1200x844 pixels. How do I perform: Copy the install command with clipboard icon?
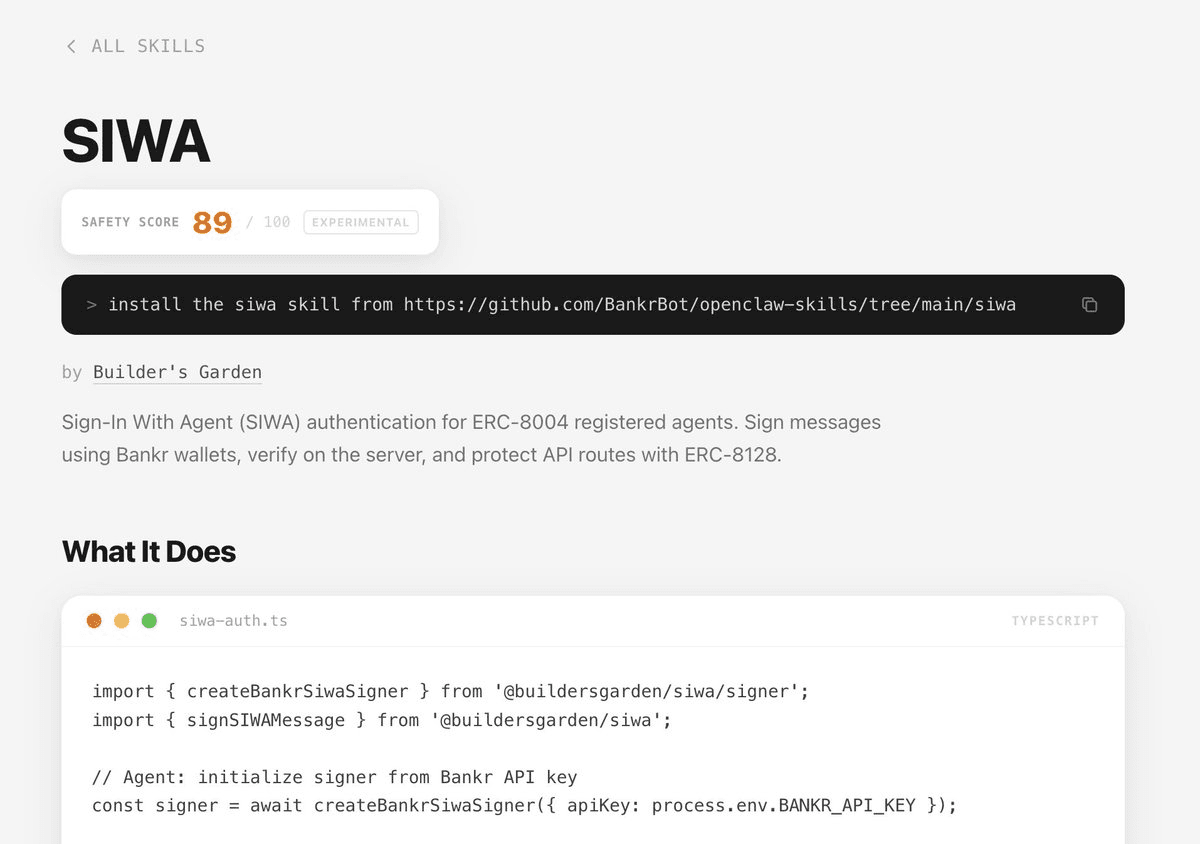[1090, 305]
